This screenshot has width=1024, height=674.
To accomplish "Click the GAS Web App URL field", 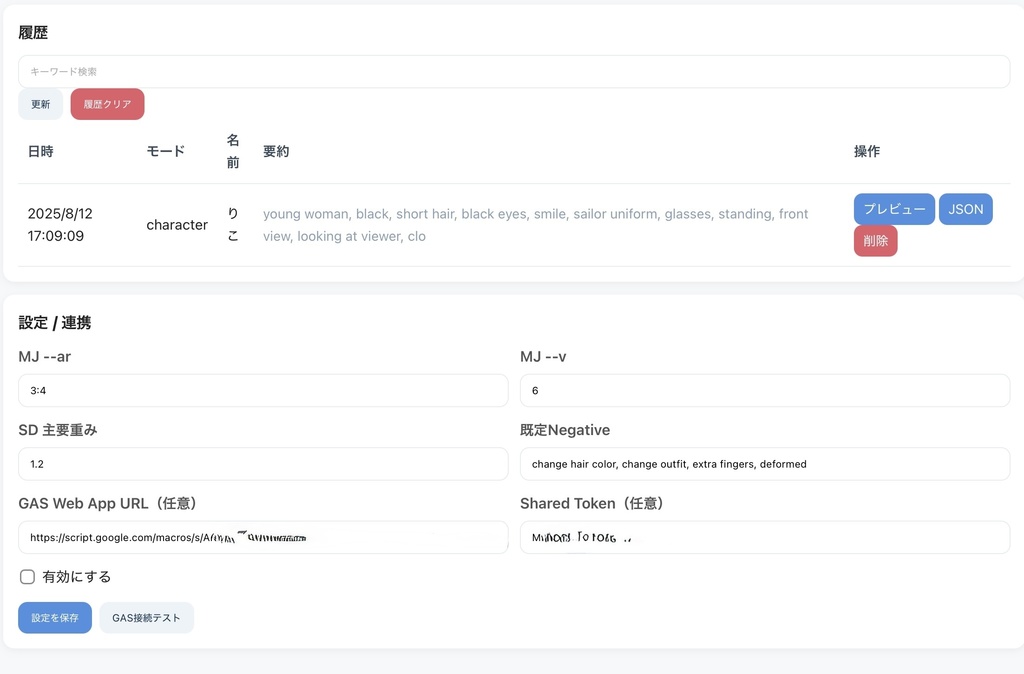I will (263, 537).
